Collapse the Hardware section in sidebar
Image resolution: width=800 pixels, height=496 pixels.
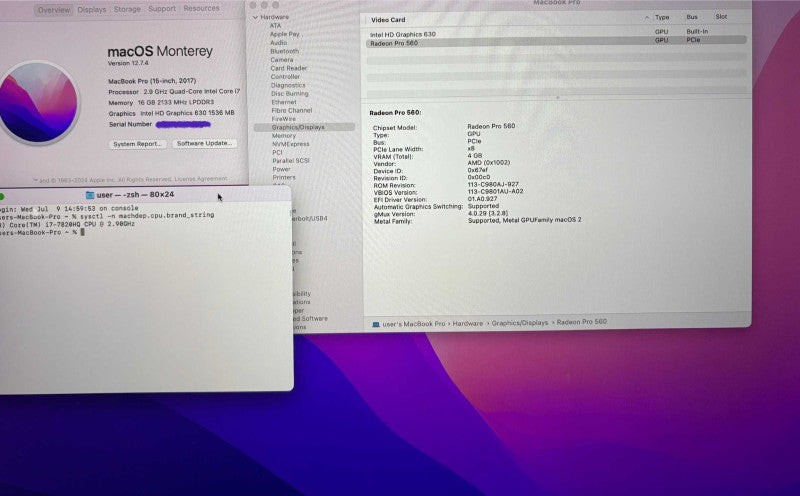point(256,17)
